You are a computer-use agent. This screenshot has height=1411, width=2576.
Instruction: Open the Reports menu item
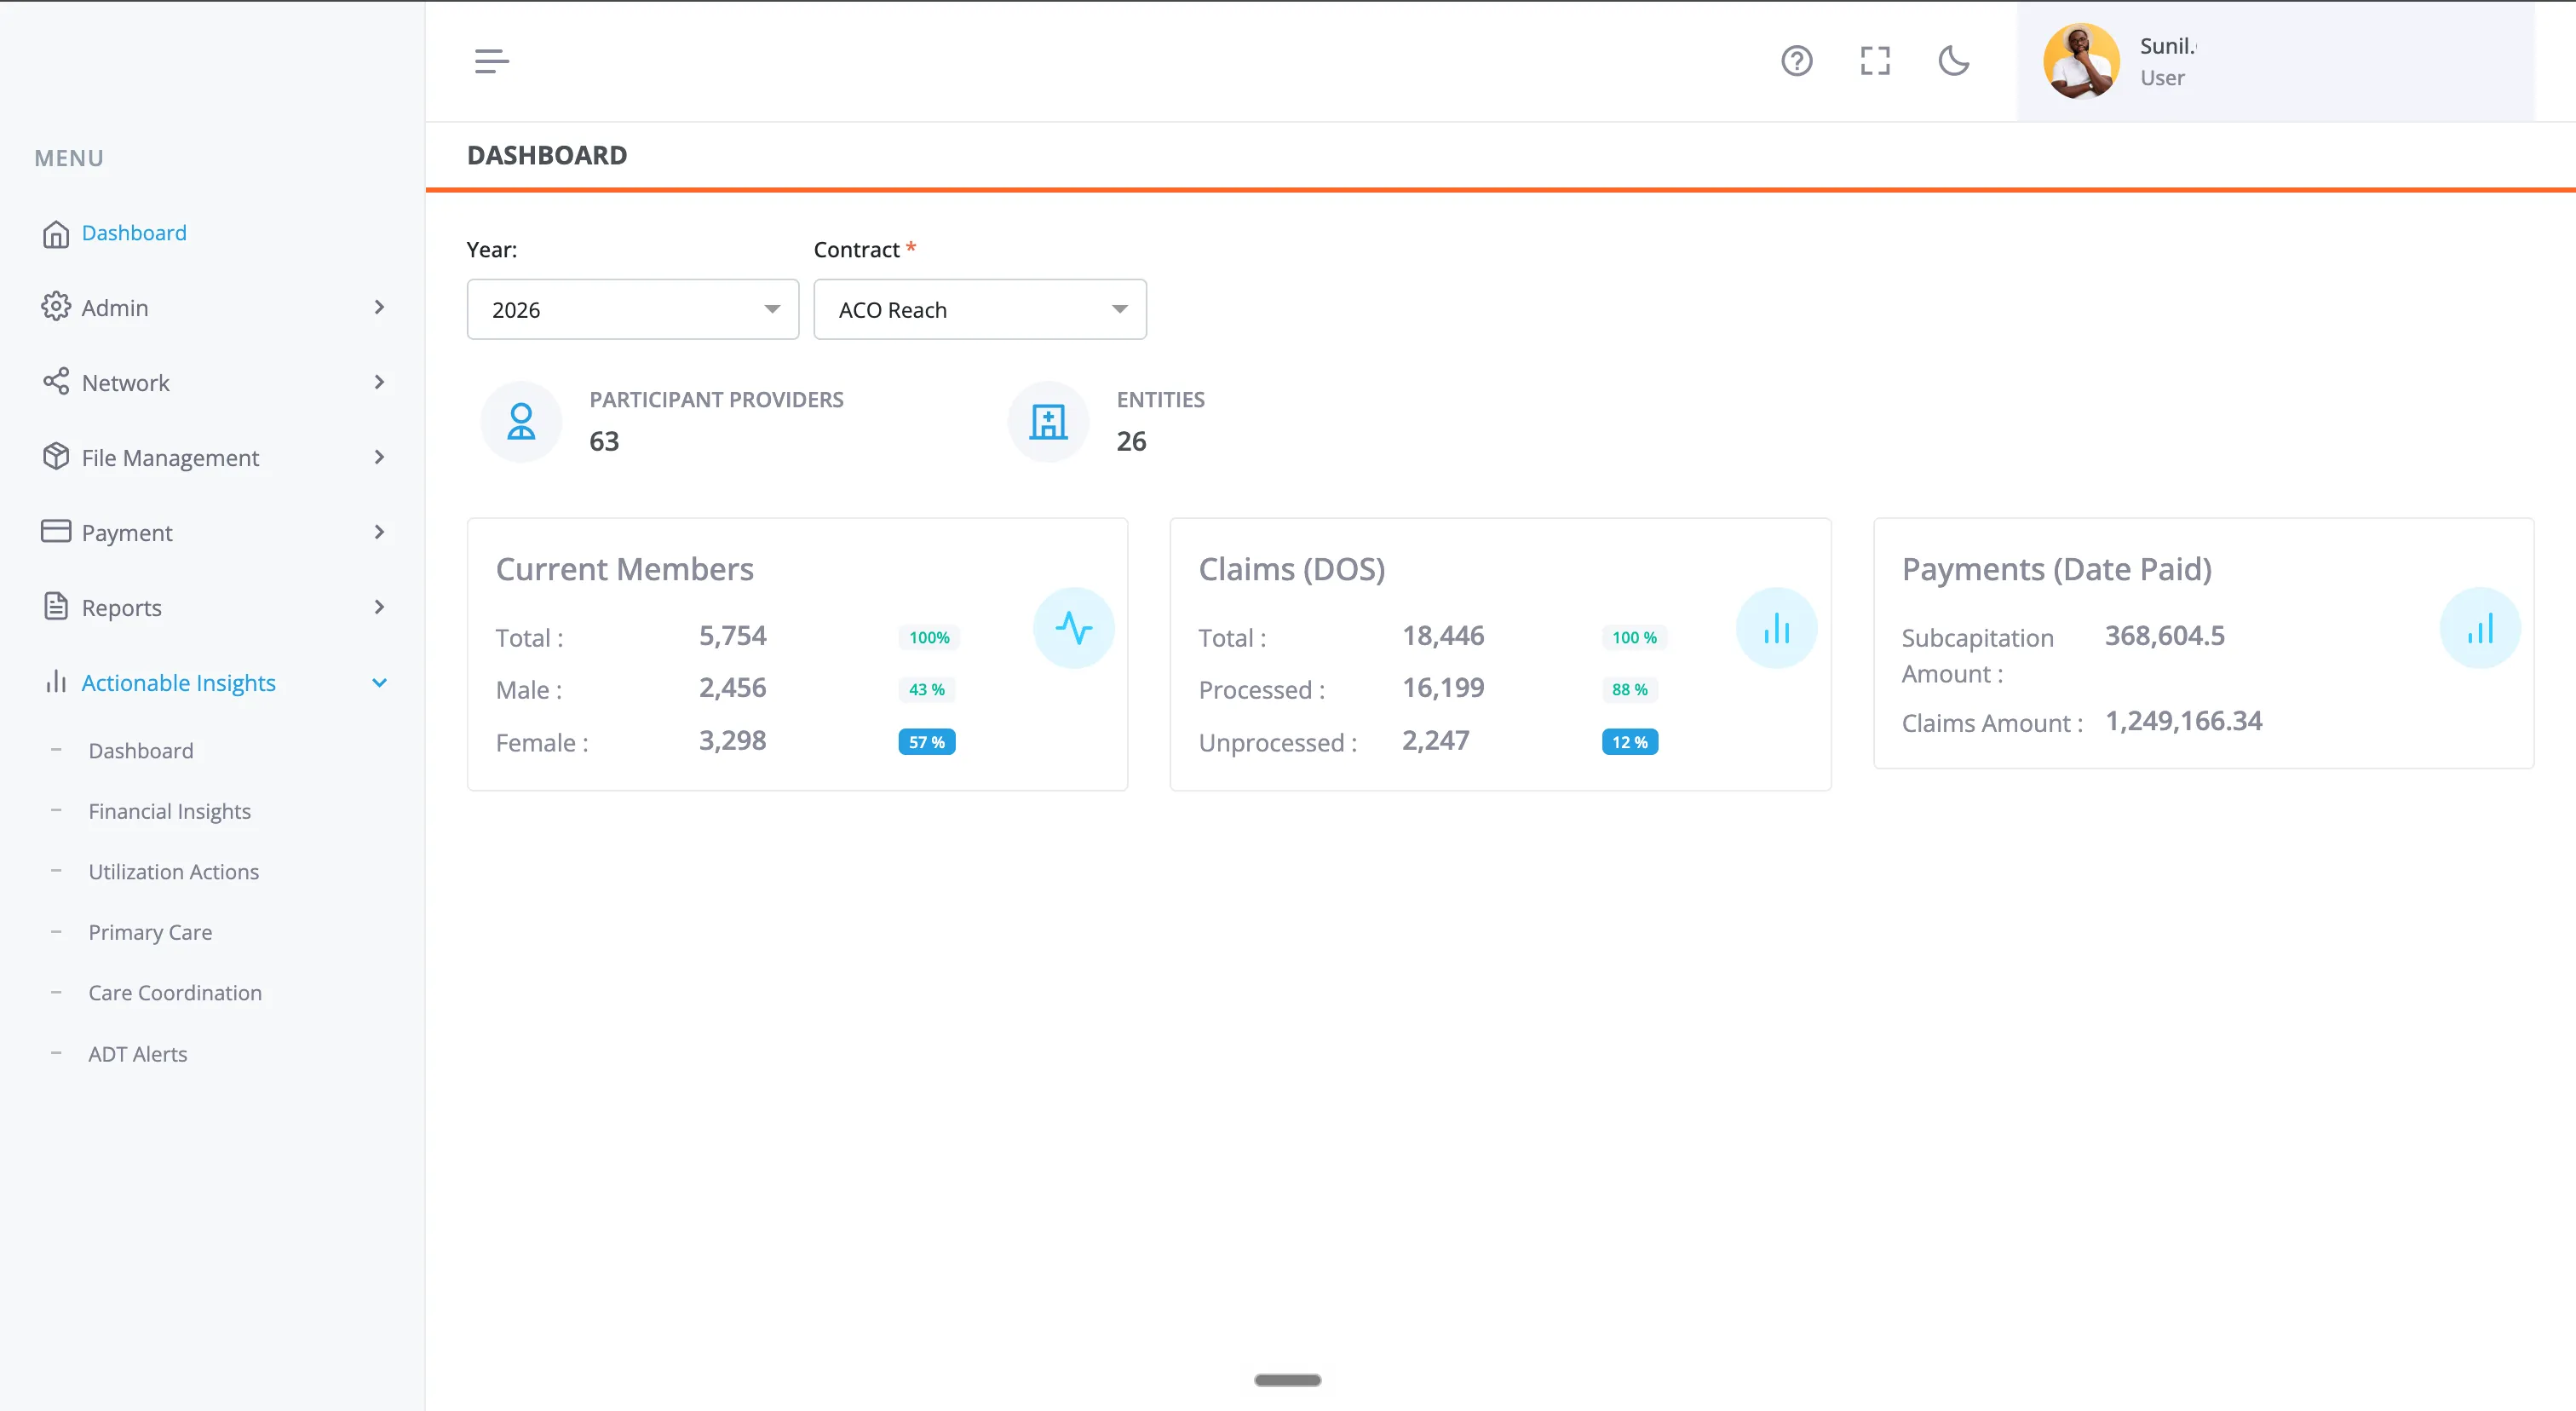pos(122,608)
